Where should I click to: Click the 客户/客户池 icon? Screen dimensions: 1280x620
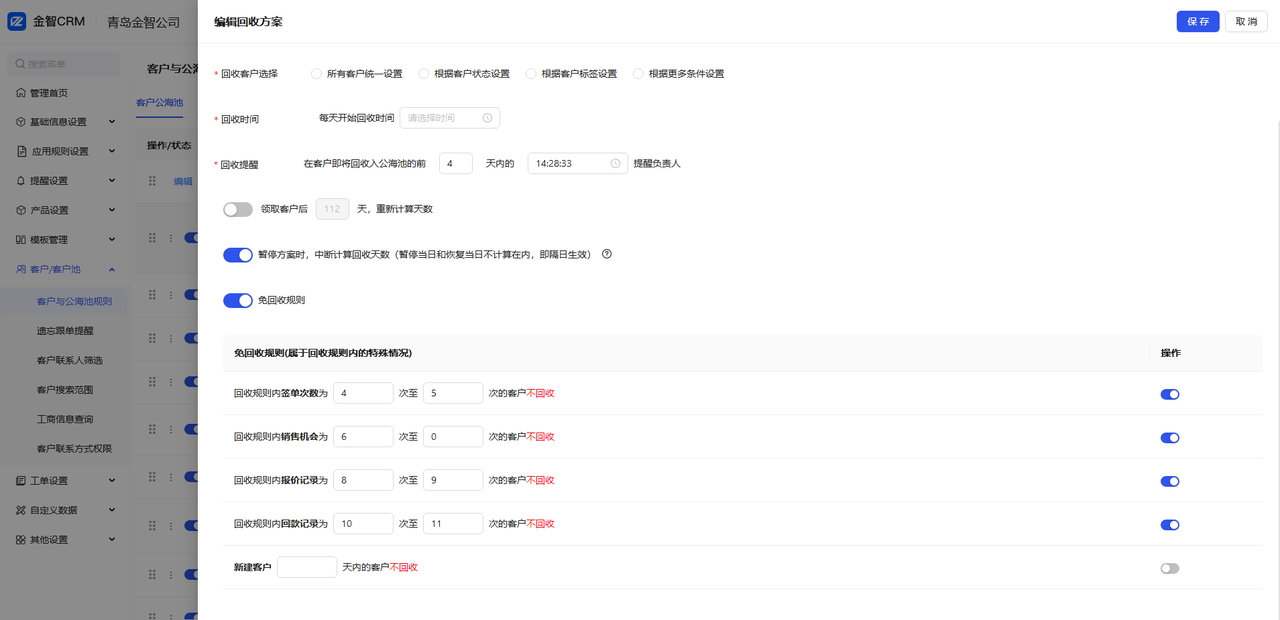coord(21,270)
